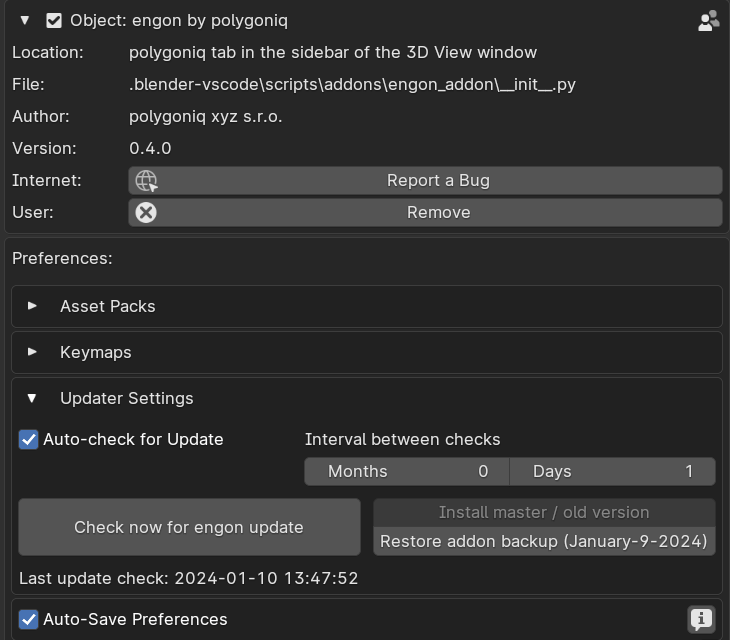Click the Days interval field
730x640 pixels.
[x=612, y=471]
